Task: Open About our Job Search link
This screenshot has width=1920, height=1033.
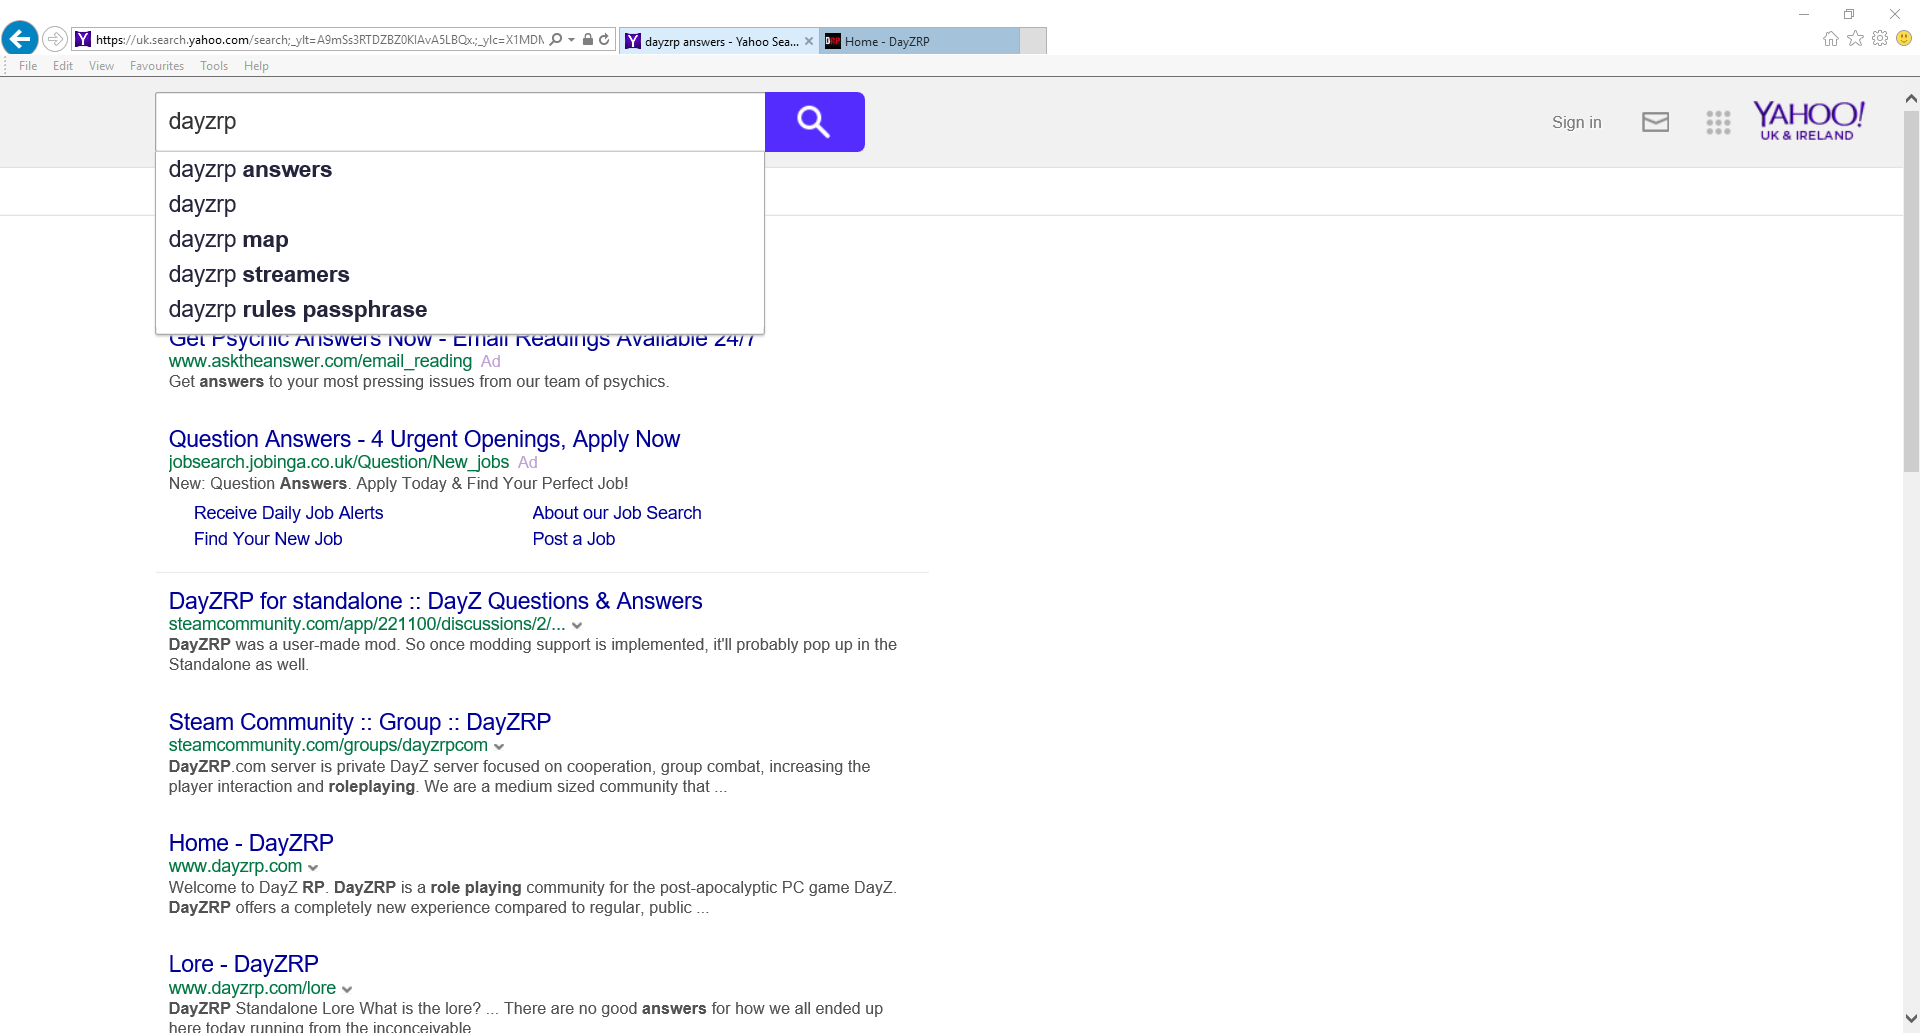Action: (617, 513)
